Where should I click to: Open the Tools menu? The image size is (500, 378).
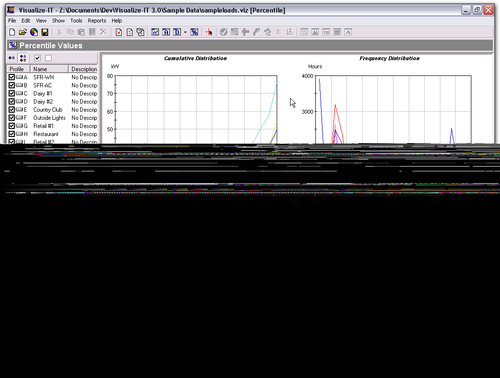pyautogui.click(x=76, y=21)
